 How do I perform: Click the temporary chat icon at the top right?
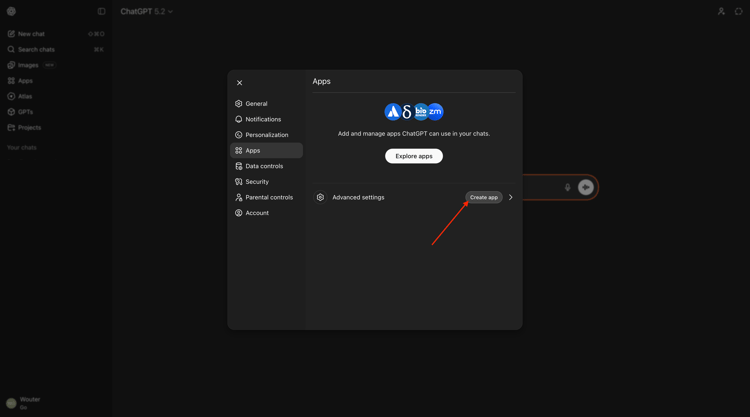[739, 11]
